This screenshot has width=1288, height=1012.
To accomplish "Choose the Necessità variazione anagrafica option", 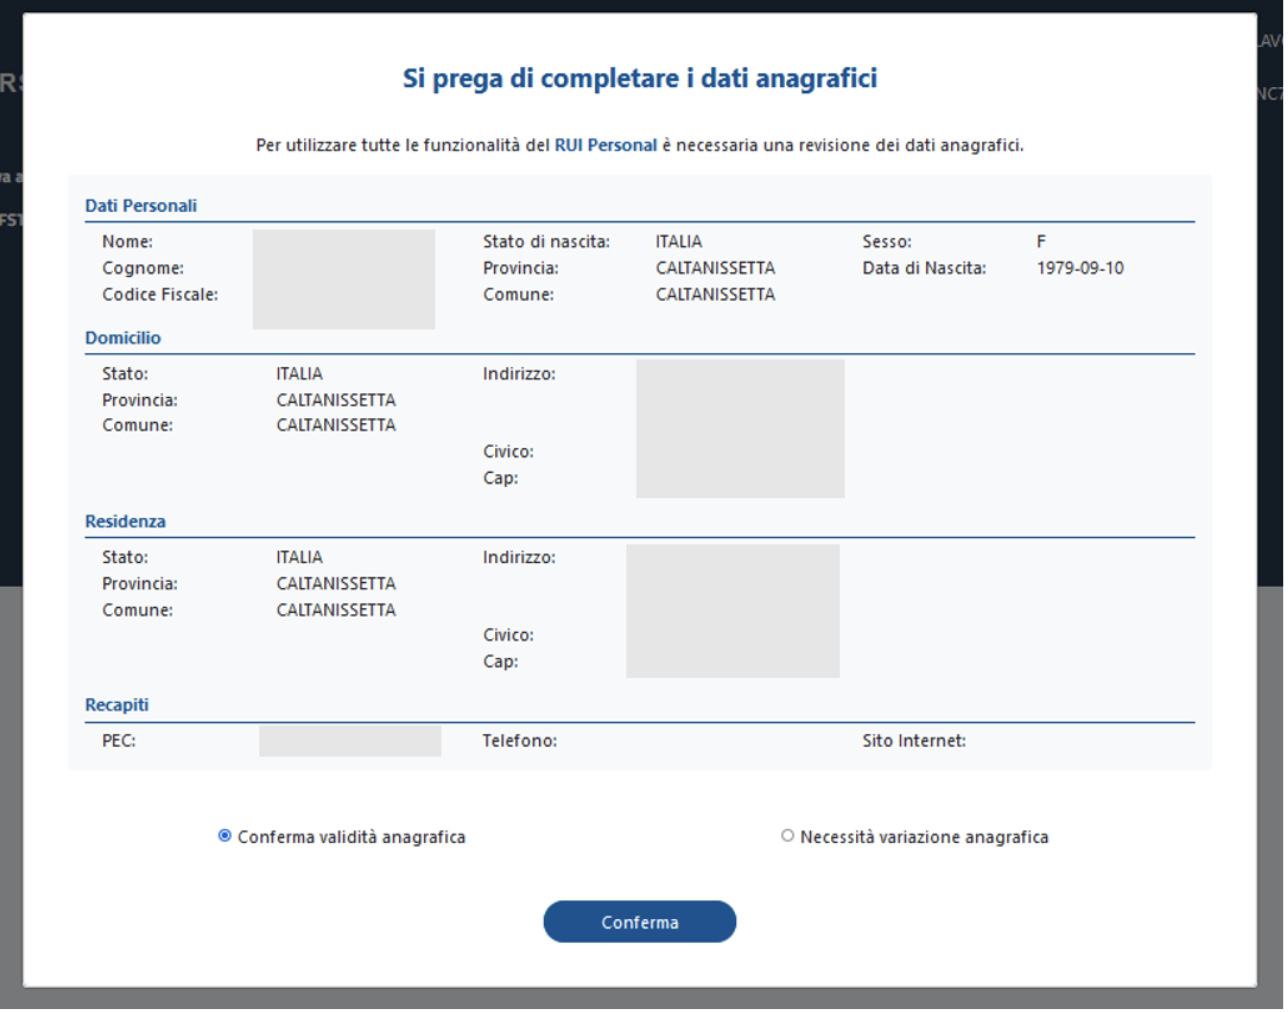I will tap(788, 836).
